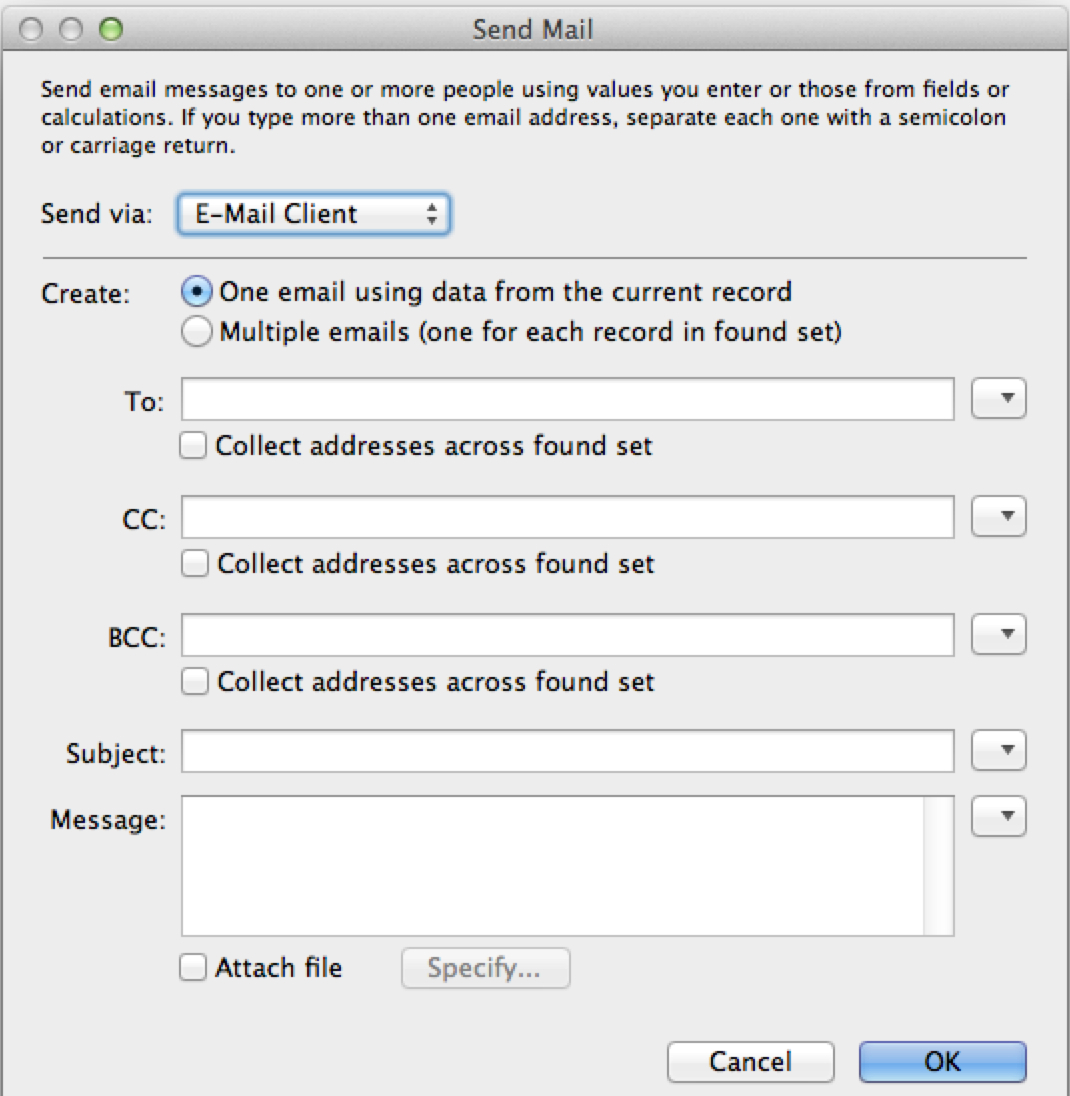
Task: Click the BCC address input field
Action: click(x=567, y=635)
